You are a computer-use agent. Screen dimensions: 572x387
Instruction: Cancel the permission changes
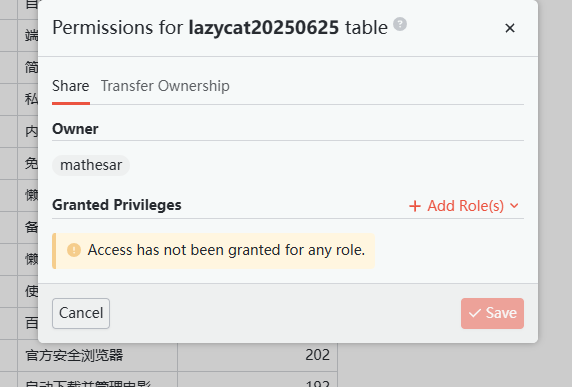(x=81, y=313)
